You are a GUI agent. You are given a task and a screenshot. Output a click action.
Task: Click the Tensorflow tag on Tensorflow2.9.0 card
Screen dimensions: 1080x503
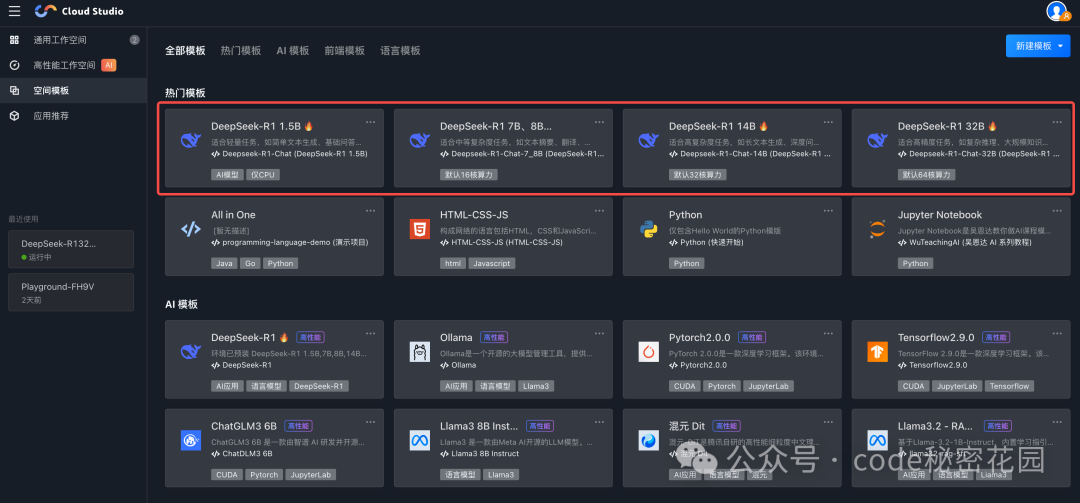[x=1010, y=387]
